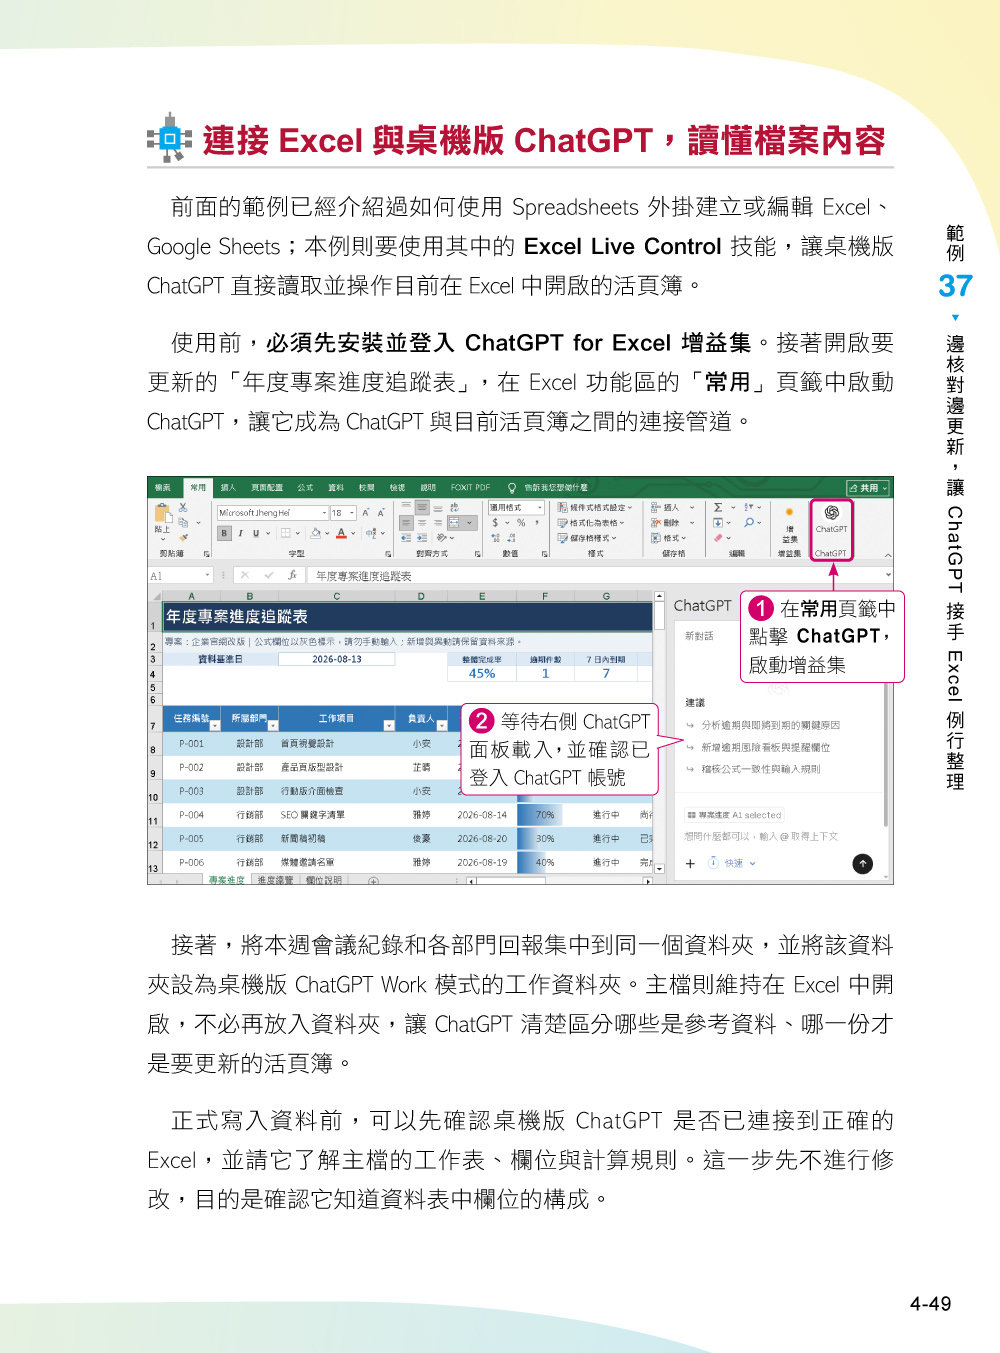Open the font name dropdown
The width and height of the screenshot is (1000, 1353).
(x=324, y=513)
